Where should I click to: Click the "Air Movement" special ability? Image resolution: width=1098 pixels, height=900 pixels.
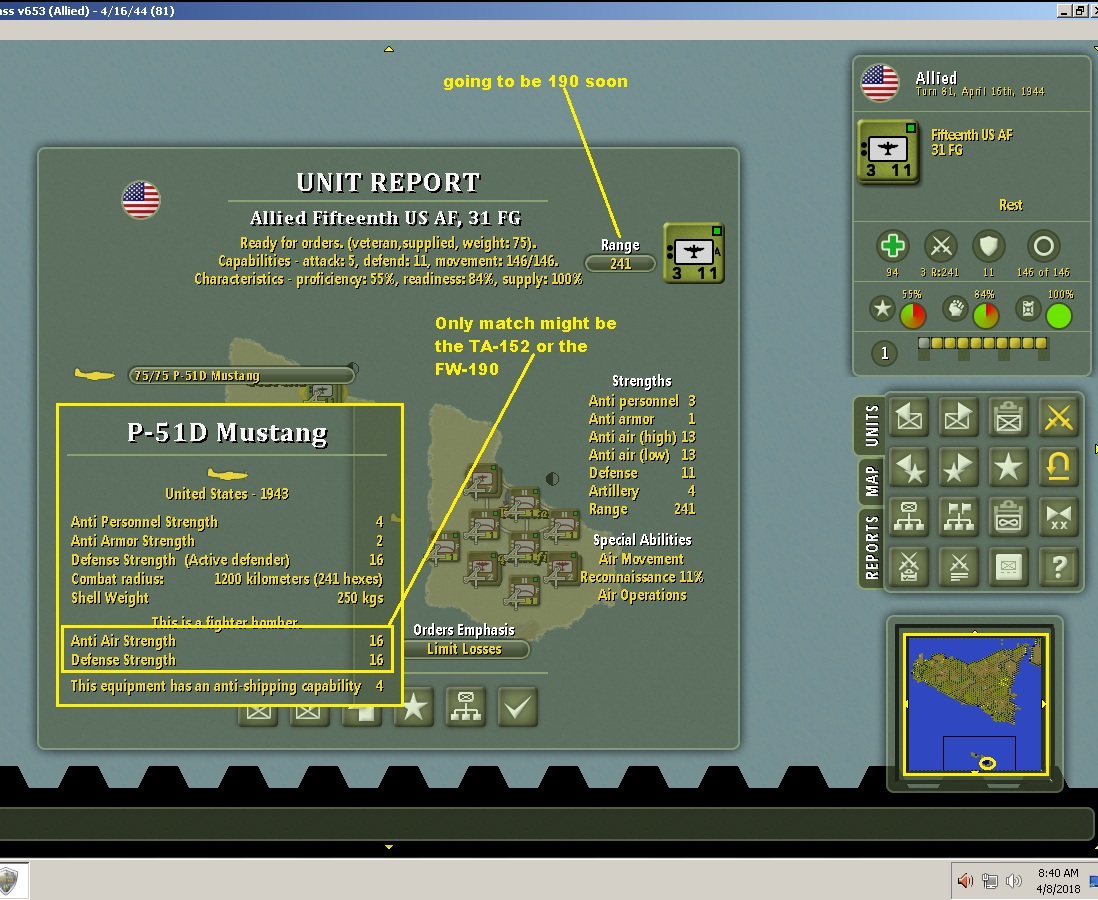[x=641, y=559]
